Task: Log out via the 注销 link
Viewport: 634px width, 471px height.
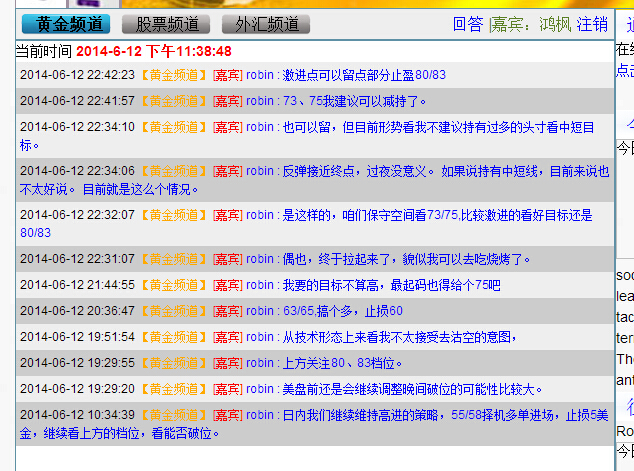Action: pos(591,24)
